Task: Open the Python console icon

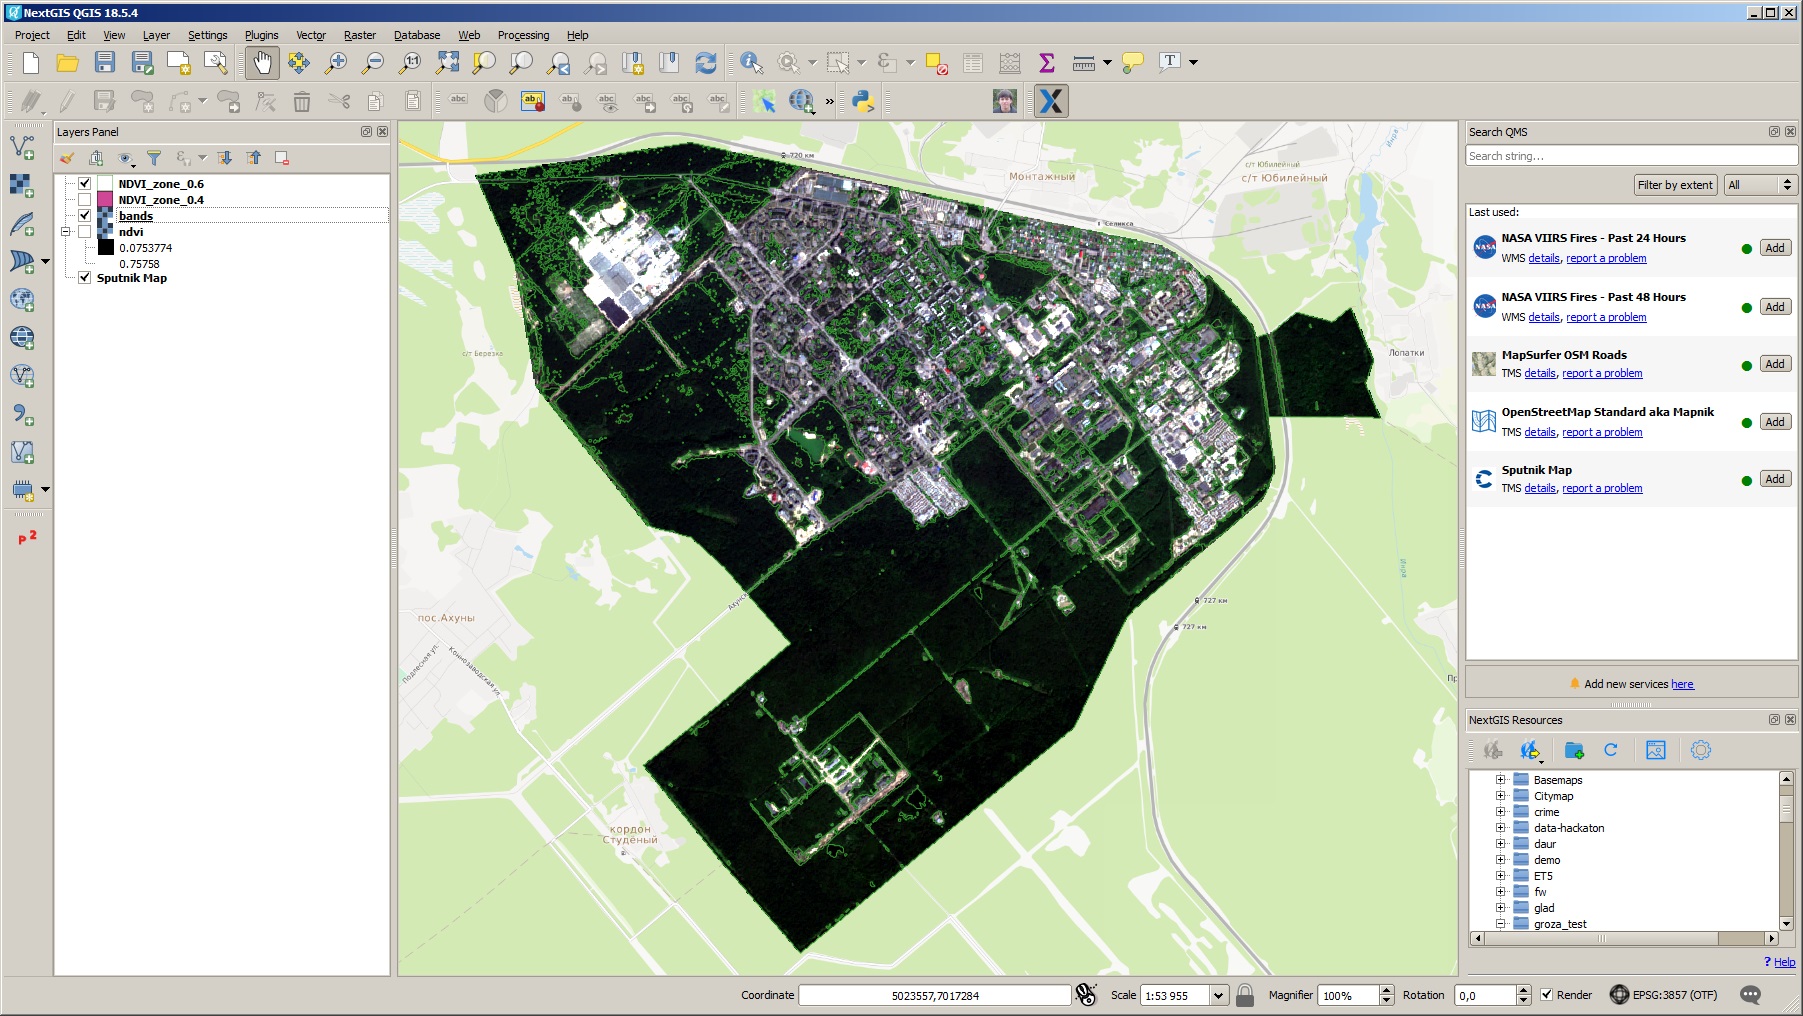Action: (863, 101)
